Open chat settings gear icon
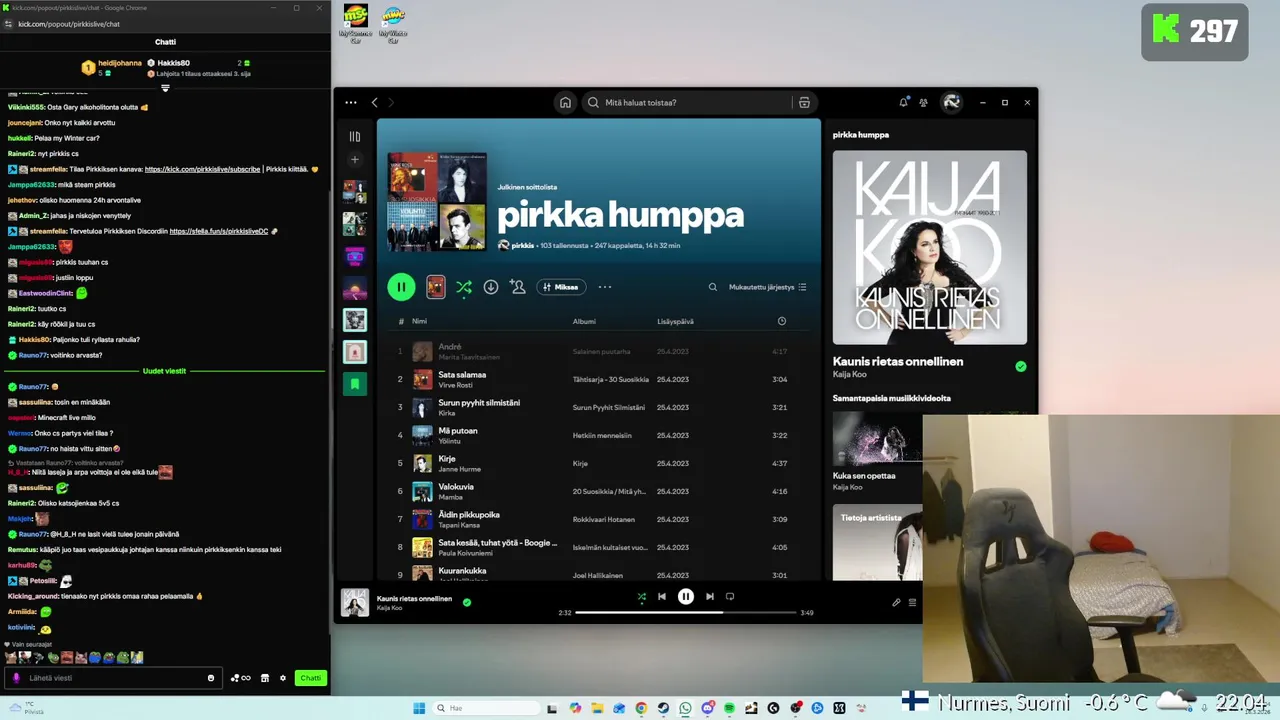 [x=283, y=678]
